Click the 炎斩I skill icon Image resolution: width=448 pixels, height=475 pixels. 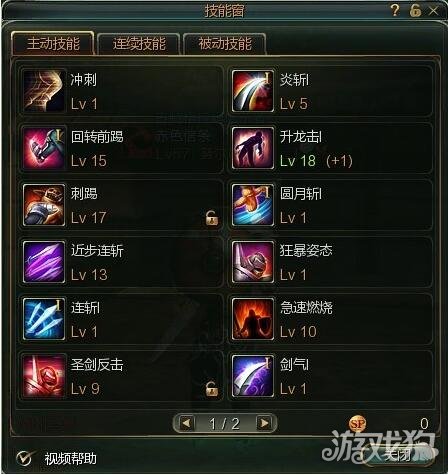click(253, 91)
